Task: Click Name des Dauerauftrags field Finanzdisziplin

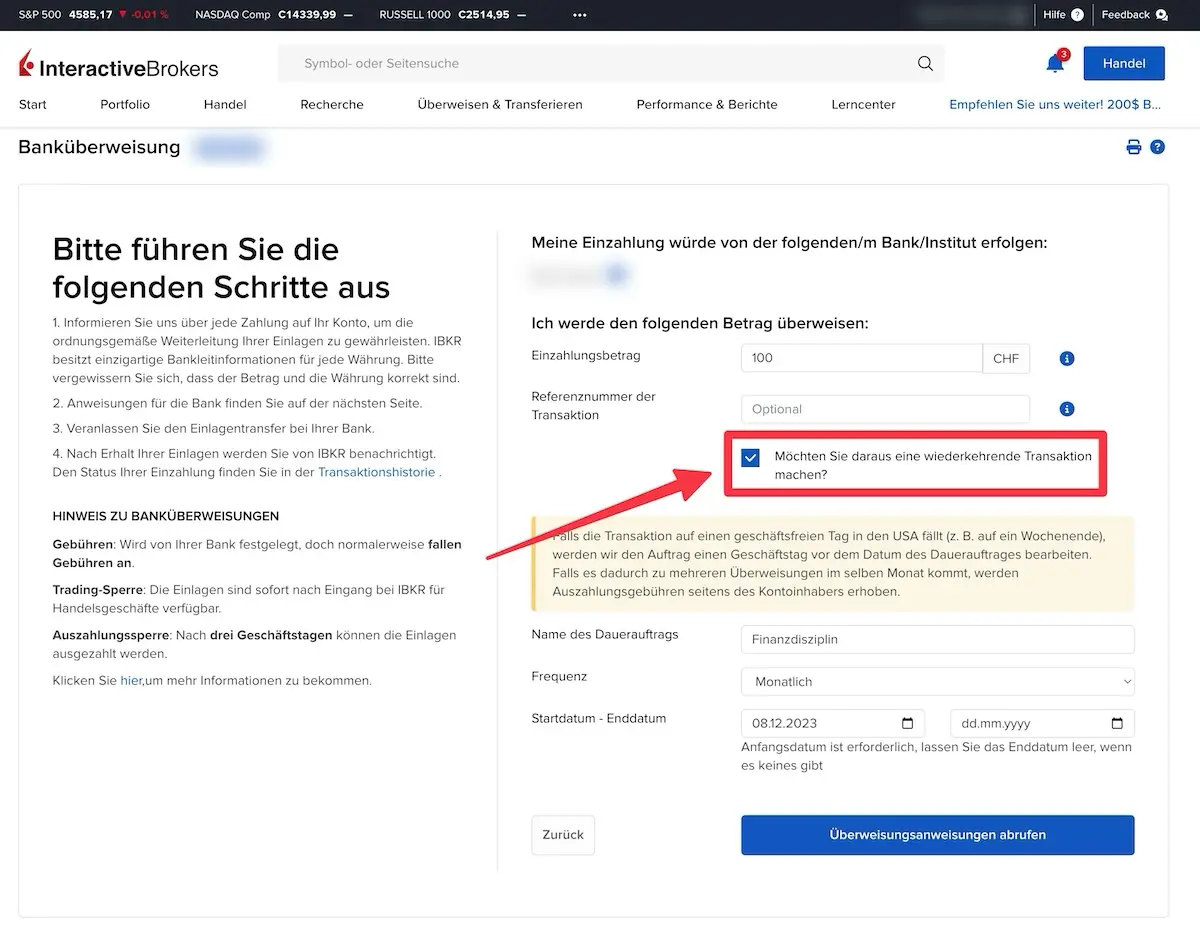Action: click(x=938, y=639)
